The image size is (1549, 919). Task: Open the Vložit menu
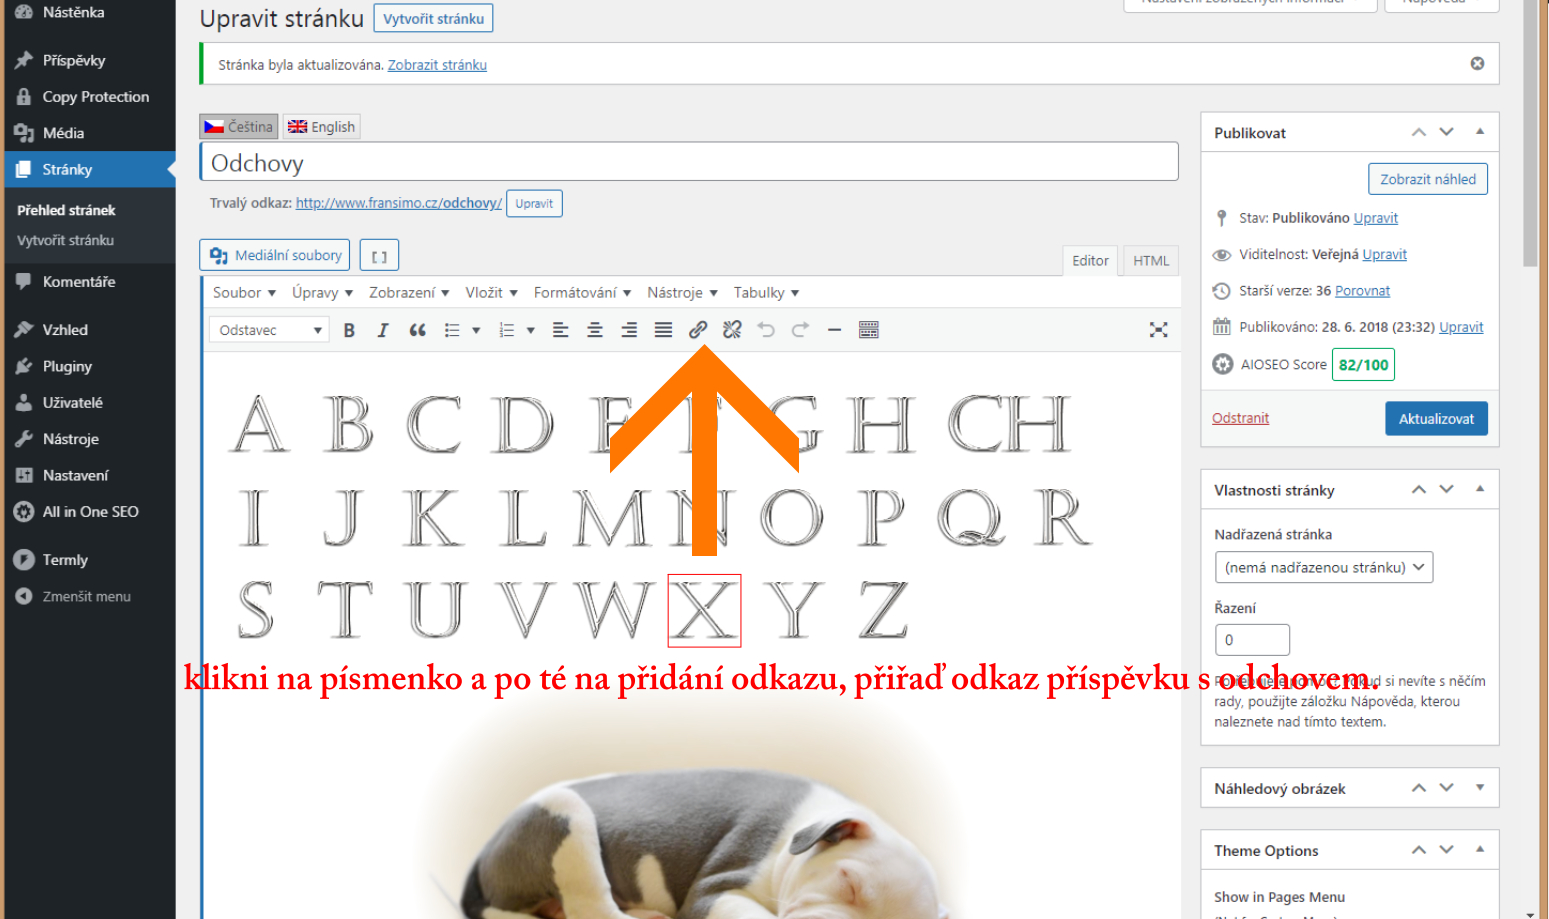coord(491,293)
